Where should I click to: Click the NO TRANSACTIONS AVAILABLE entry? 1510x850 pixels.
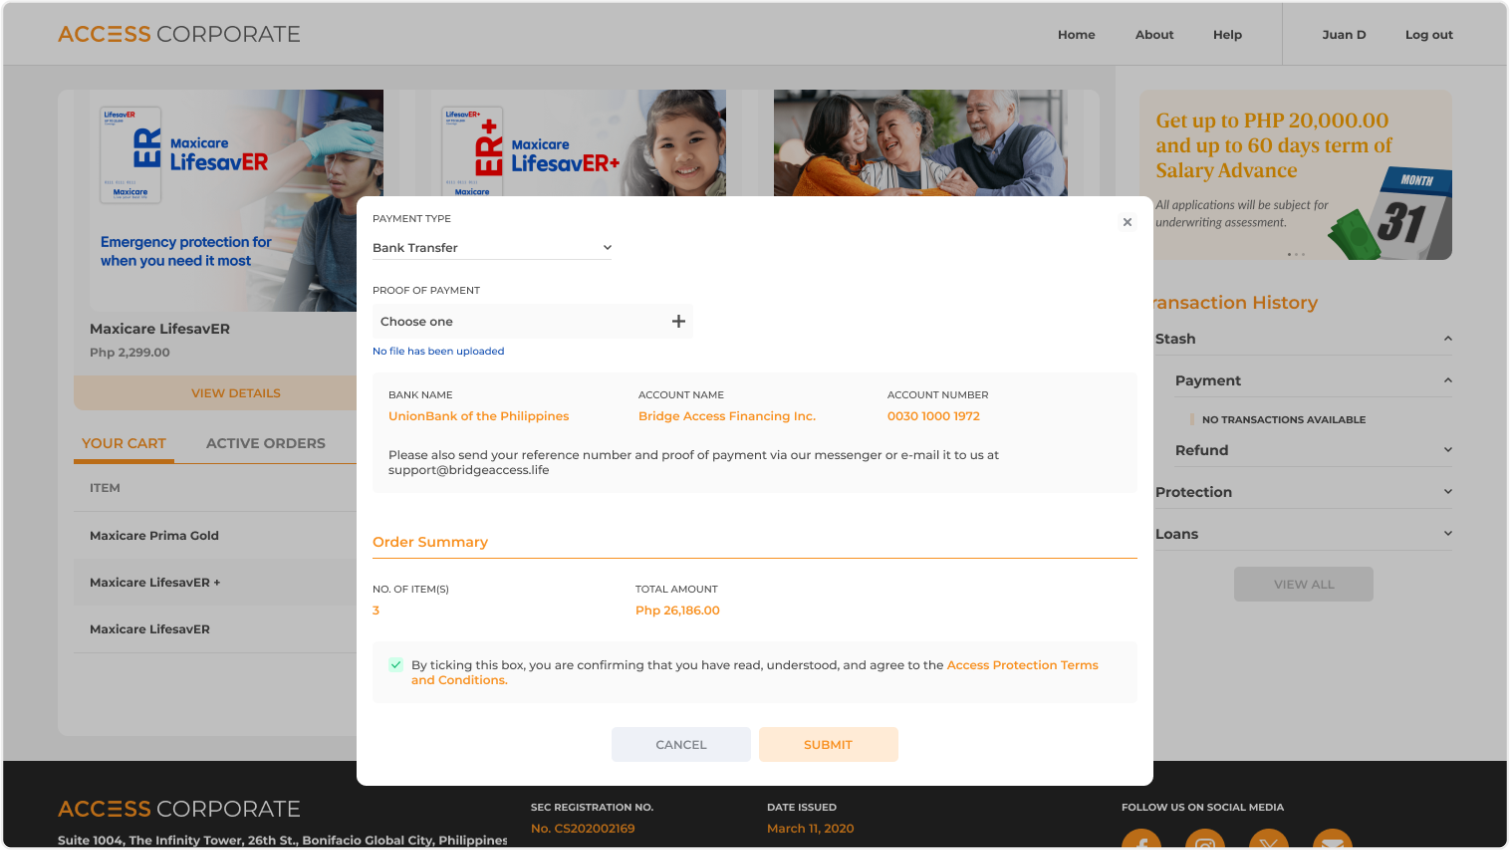click(x=1283, y=420)
